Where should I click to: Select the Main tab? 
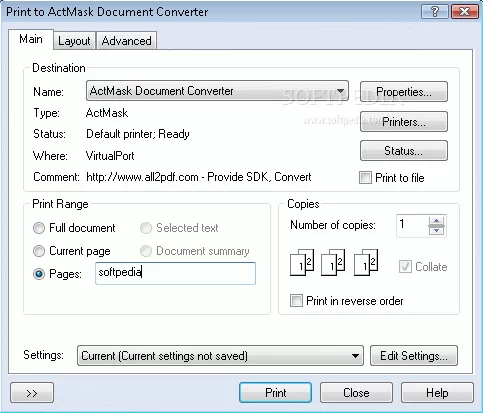click(x=31, y=39)
